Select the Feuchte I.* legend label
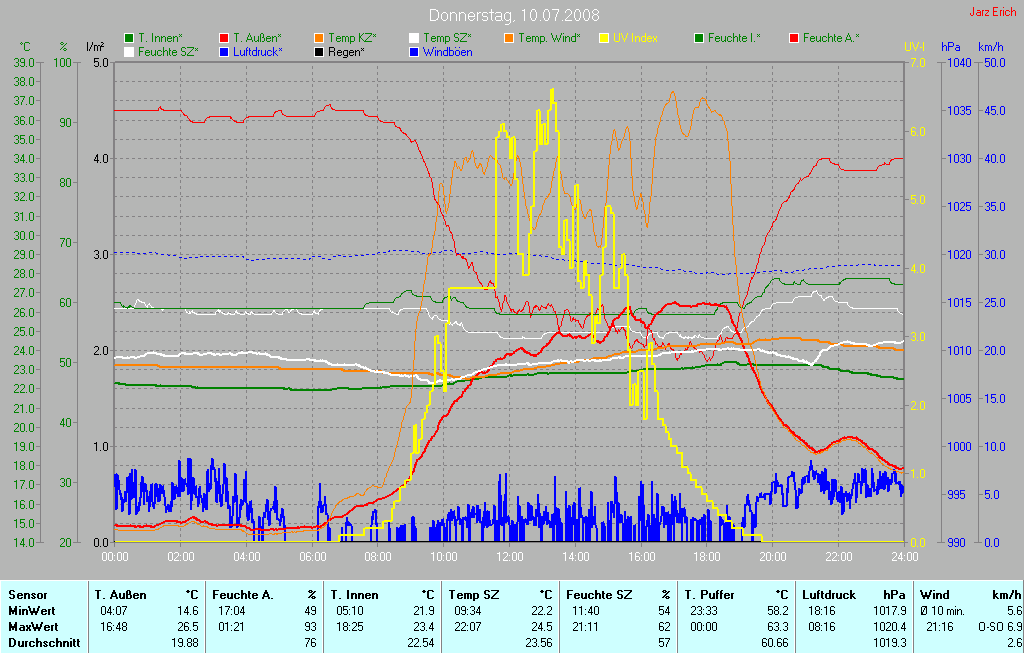This screenshot has height=653, width=1024. [x=734, y=39]
